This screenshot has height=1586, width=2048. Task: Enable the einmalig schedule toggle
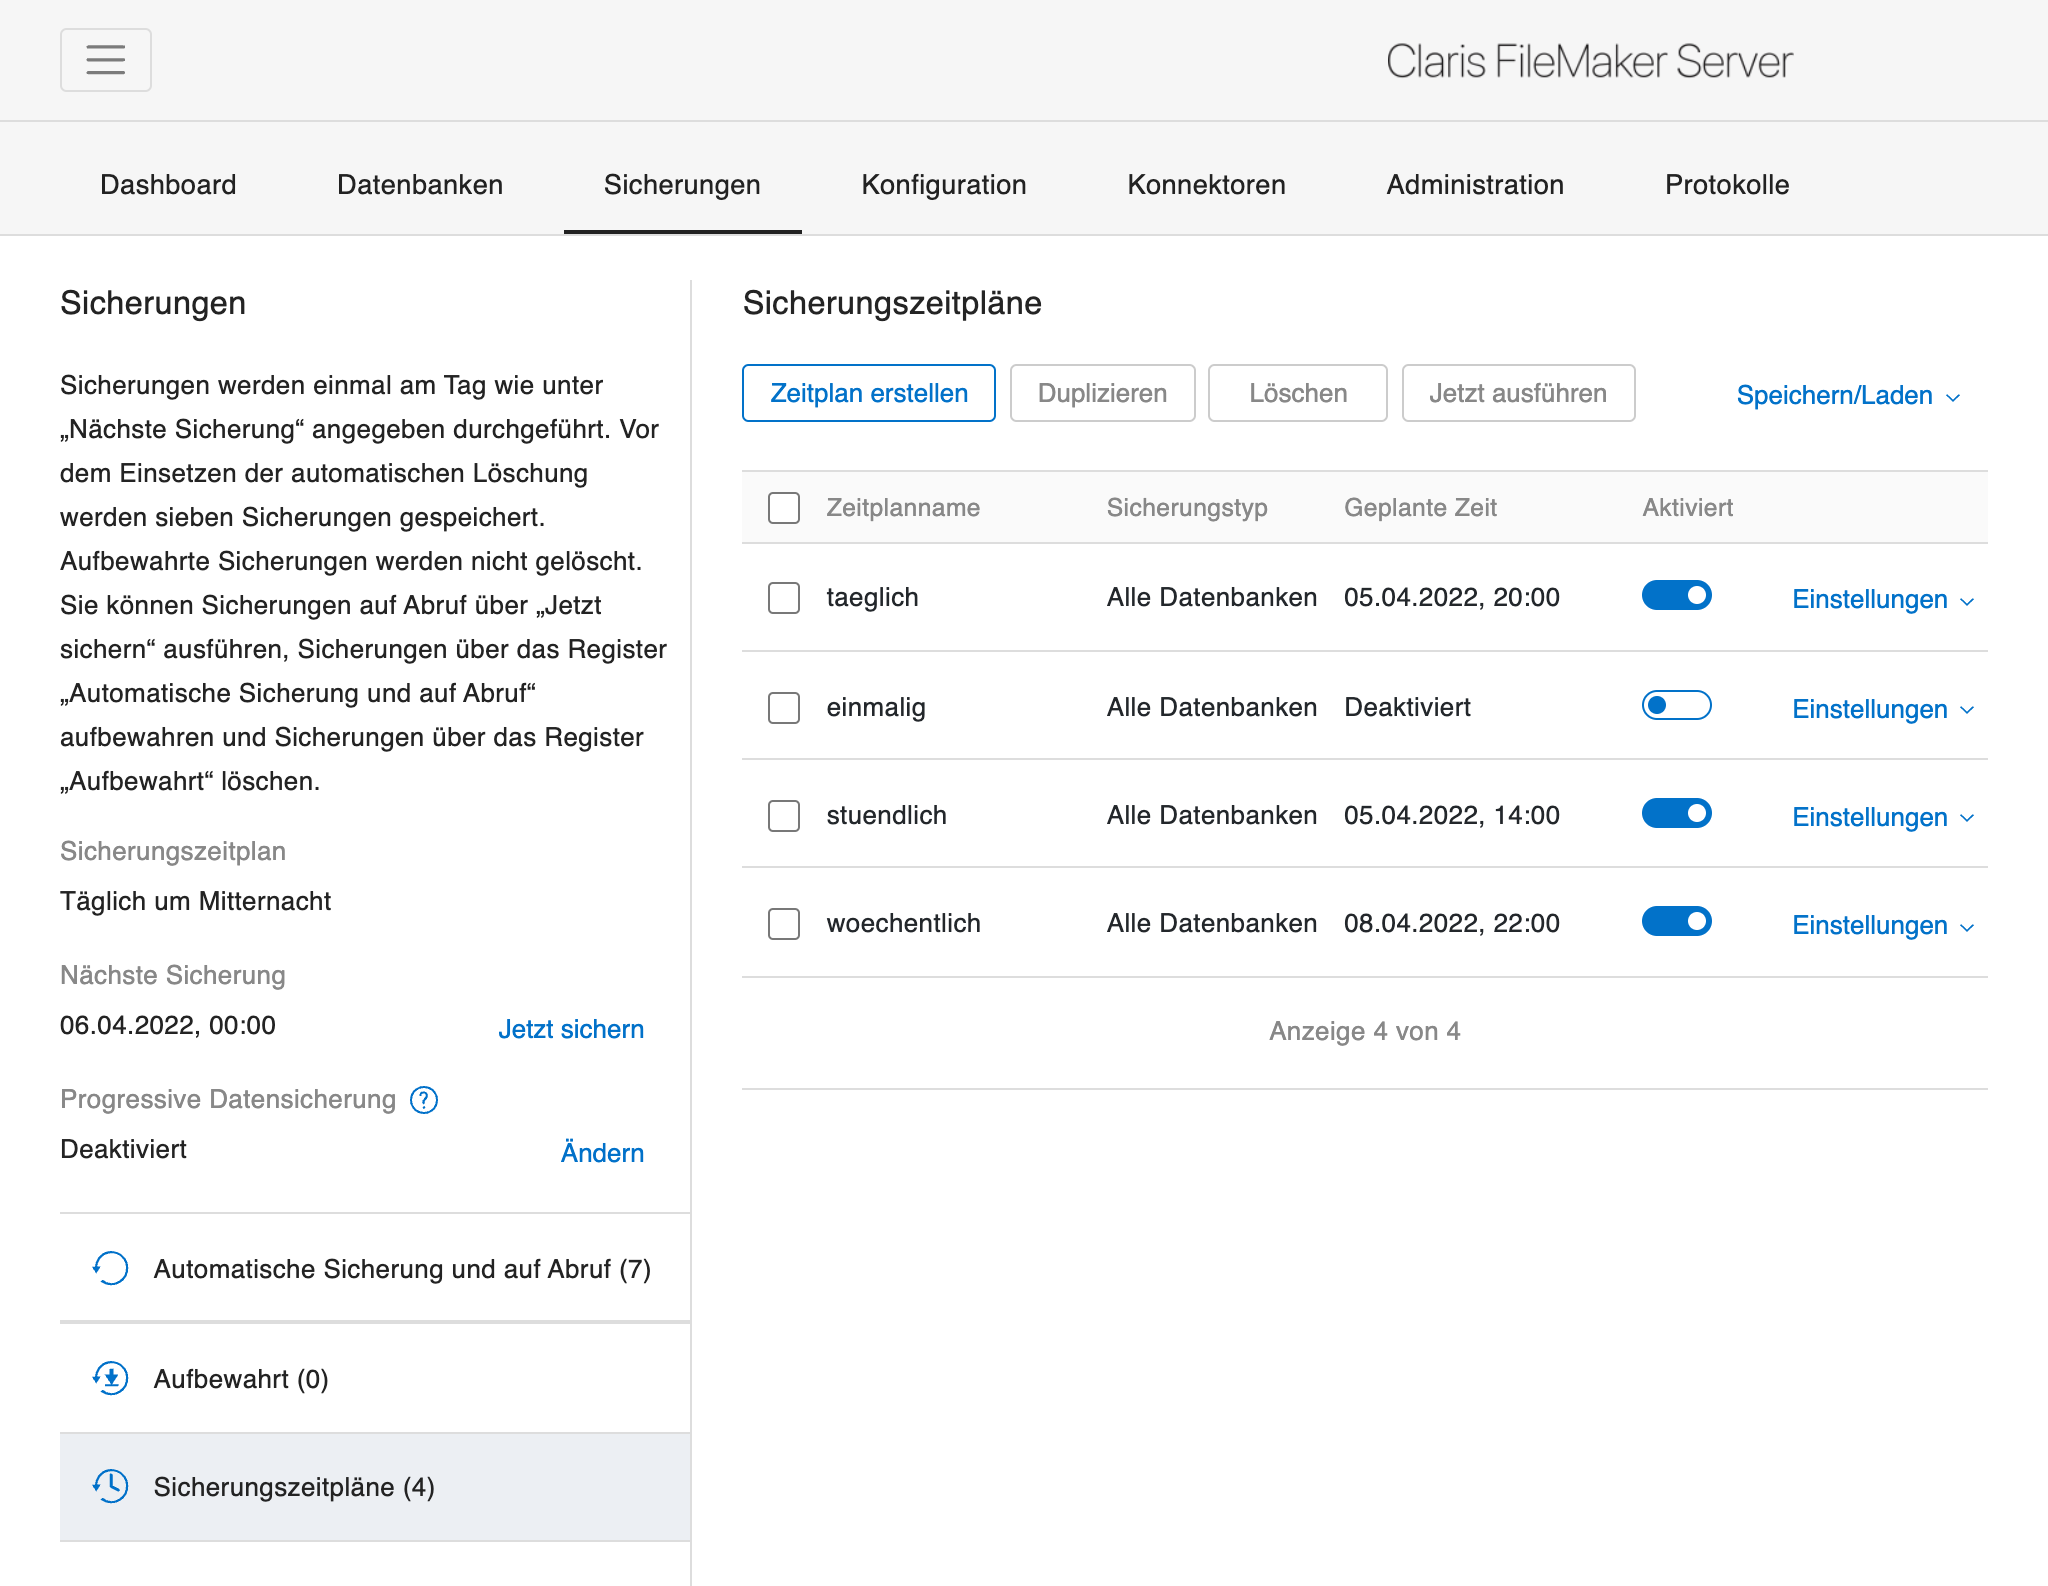[x=1677, y=706]
